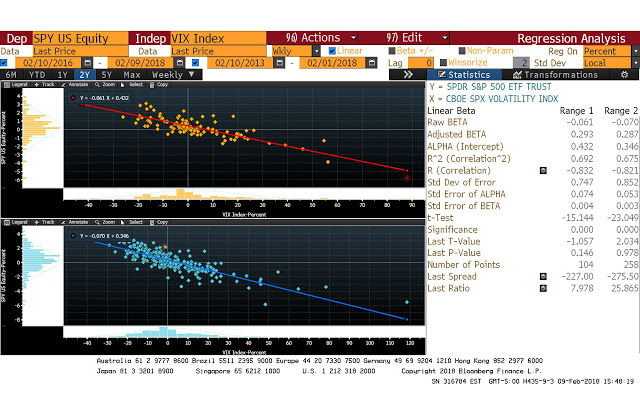Click the chart icon beside Last Spread
Viewport: 640px width, 394px height.
click(543, 276)
